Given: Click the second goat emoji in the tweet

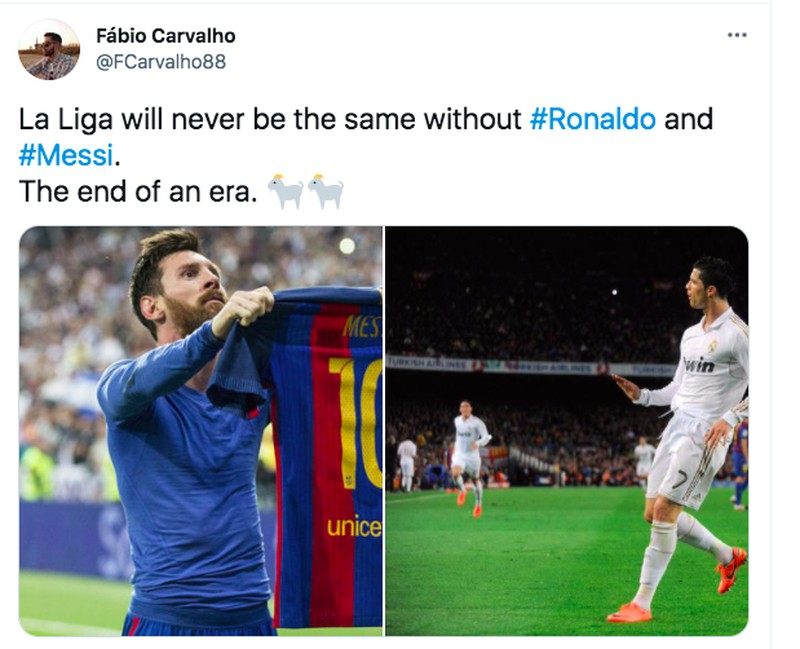Looking at the screenshot, I should coord(322,190).
